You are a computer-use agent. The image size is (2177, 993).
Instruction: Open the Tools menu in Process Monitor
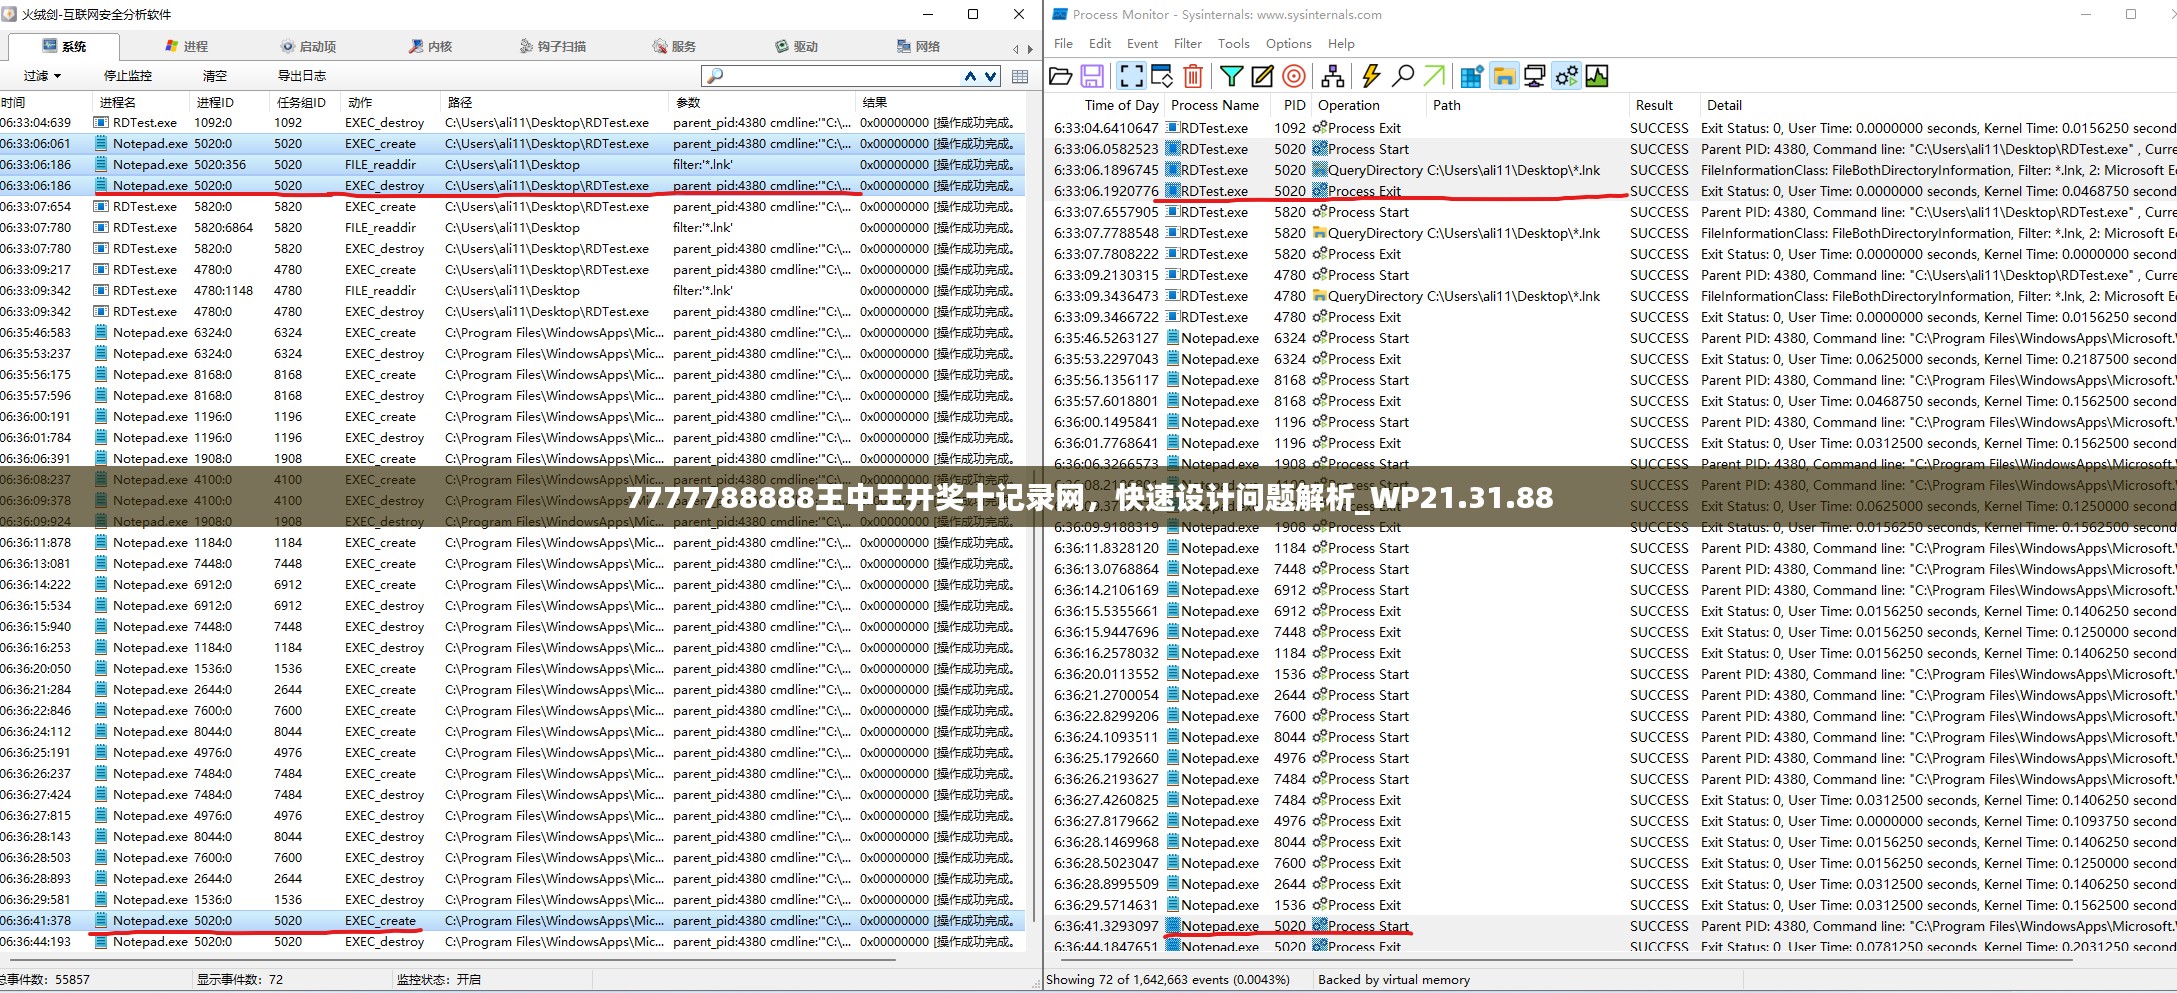click(1233, 43)
